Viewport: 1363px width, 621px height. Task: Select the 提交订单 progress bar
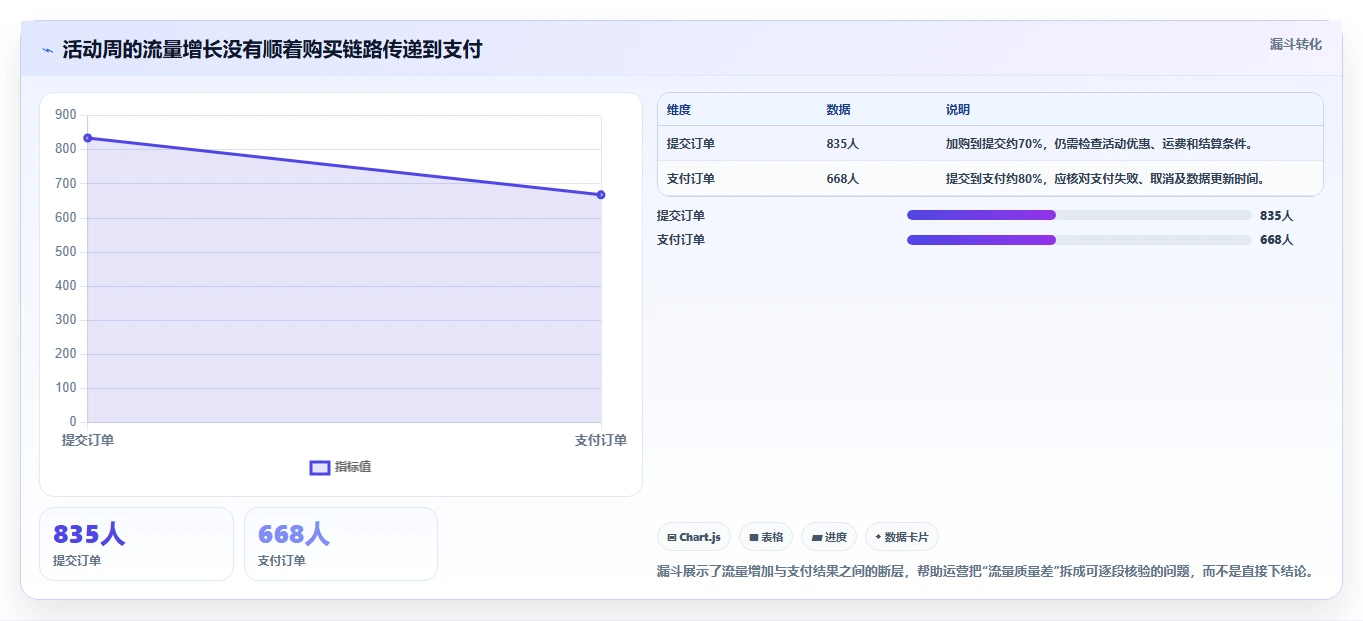[1079, 215]
